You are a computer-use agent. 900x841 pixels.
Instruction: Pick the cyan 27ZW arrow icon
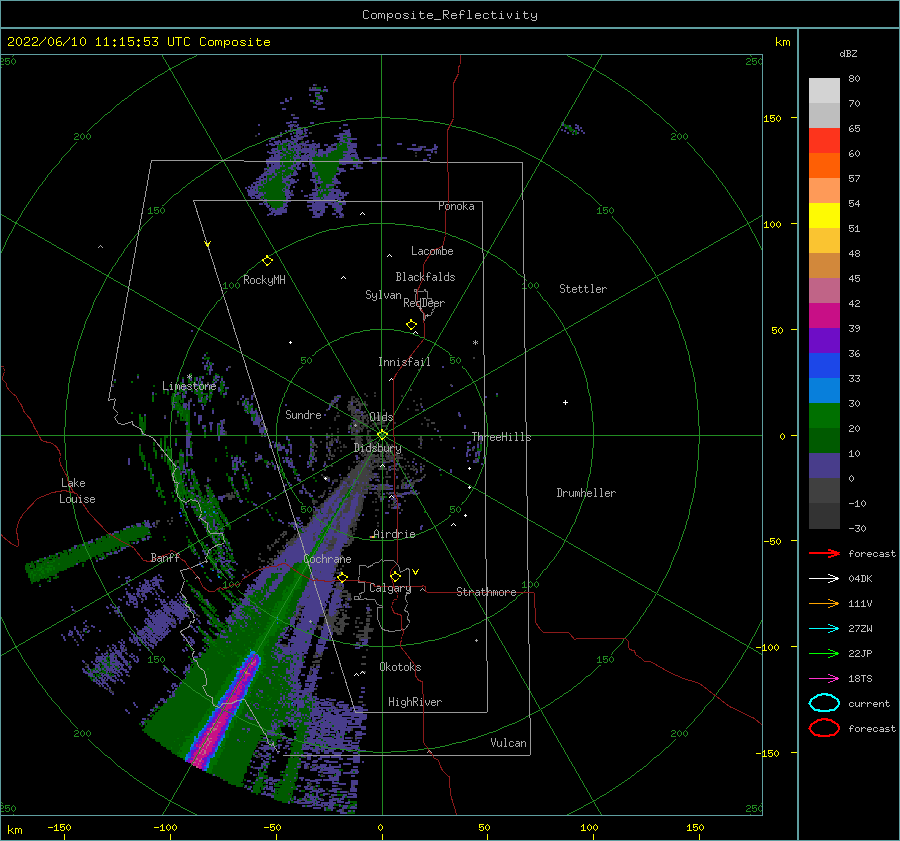coord(824,629)
